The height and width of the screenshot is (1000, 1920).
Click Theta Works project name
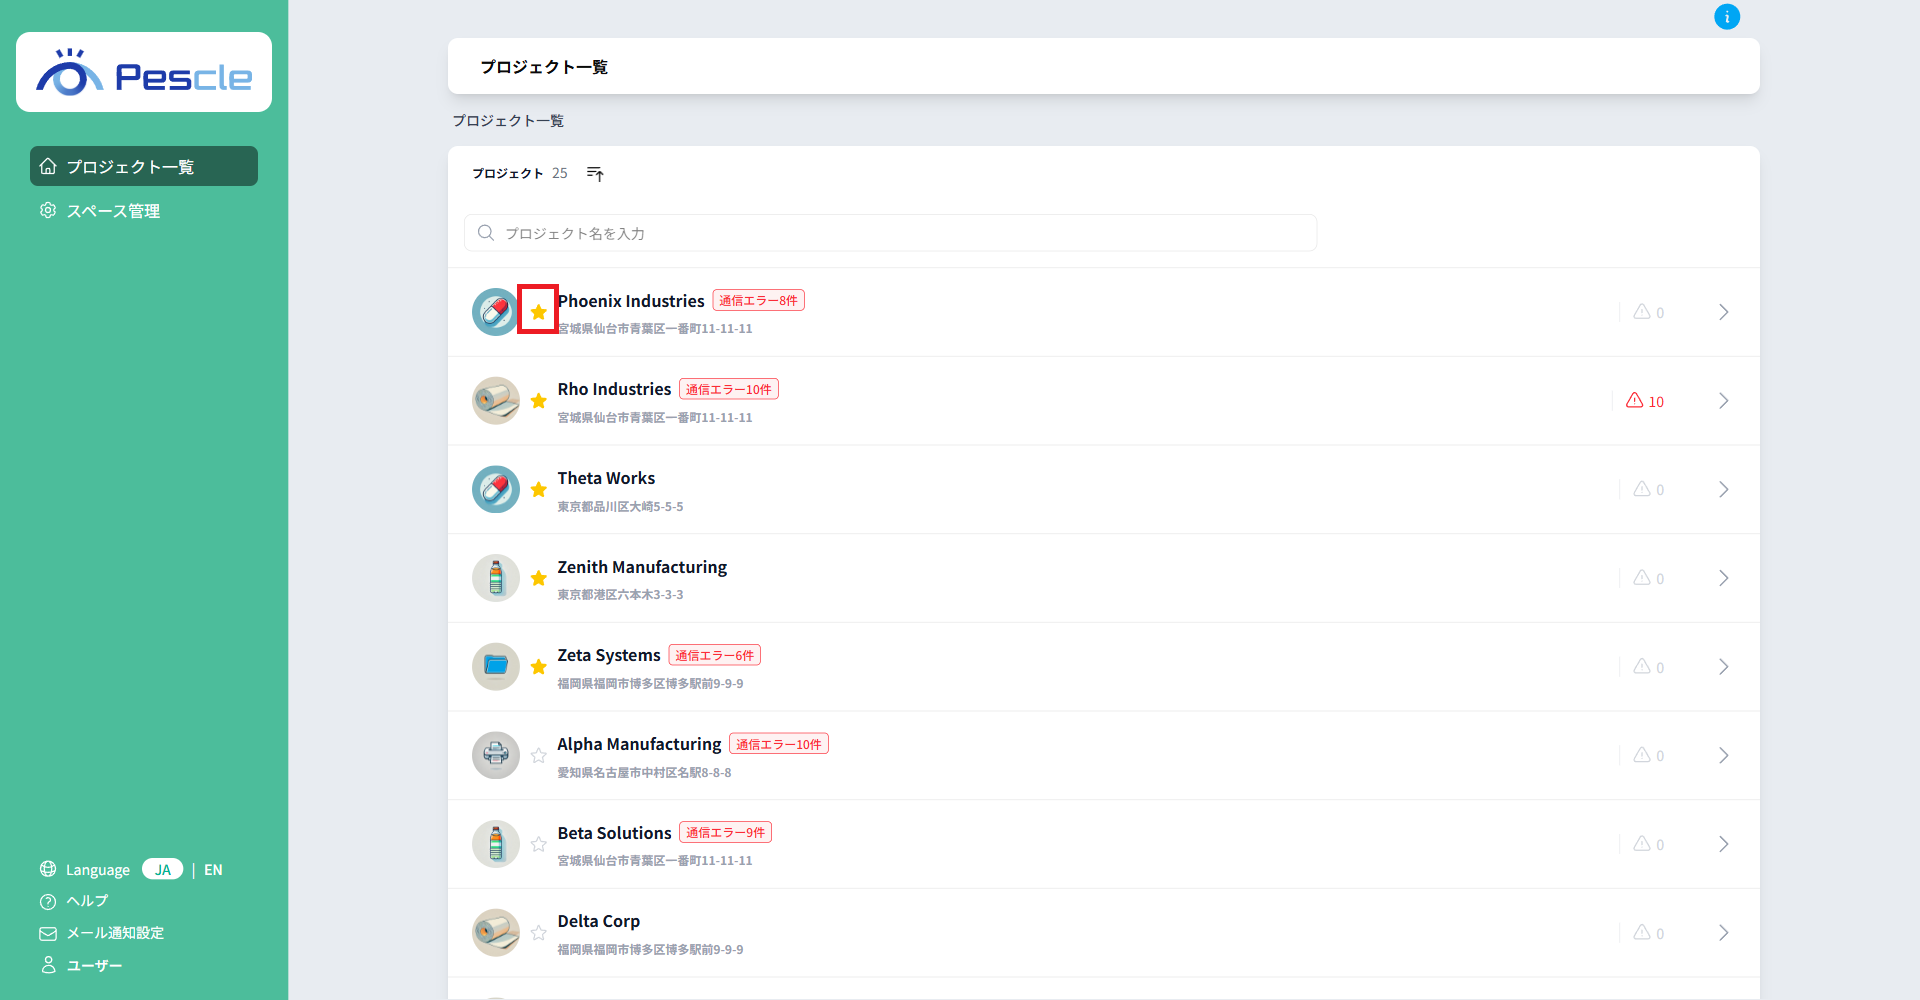tap(606, 478)
